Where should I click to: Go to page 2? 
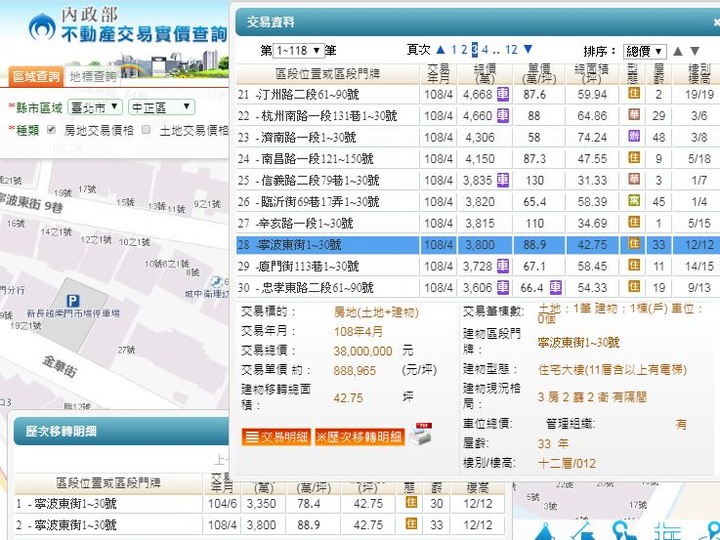464,50
